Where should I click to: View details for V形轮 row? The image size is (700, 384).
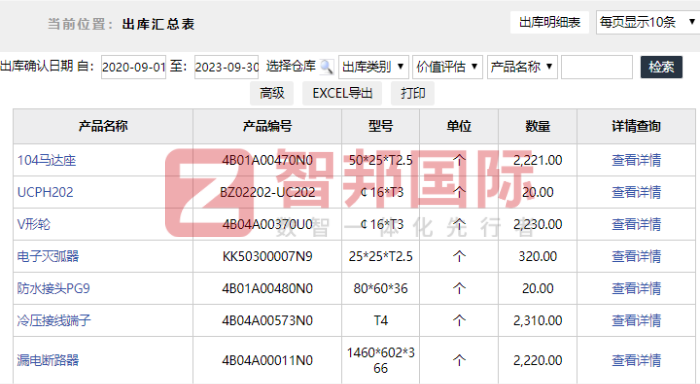(636, 224)
